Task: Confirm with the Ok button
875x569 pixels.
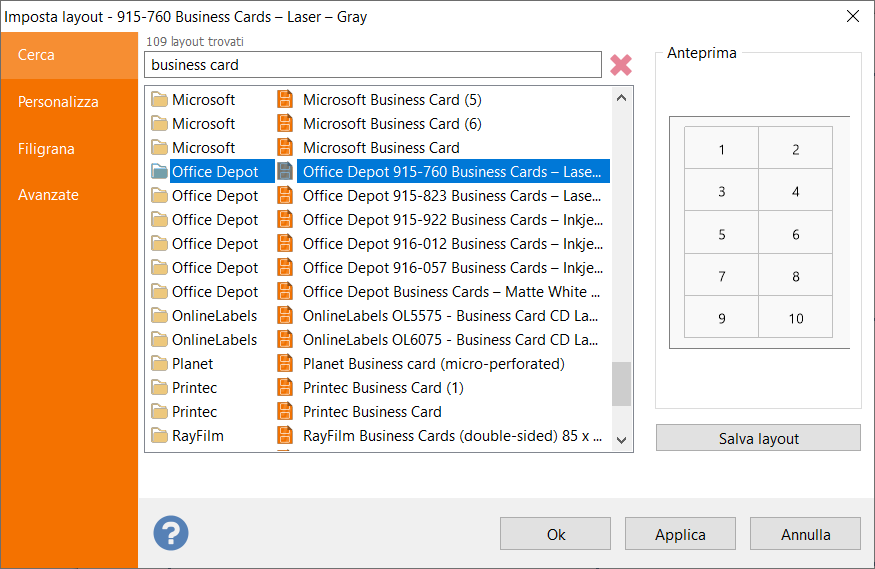Action: (555, 534)
